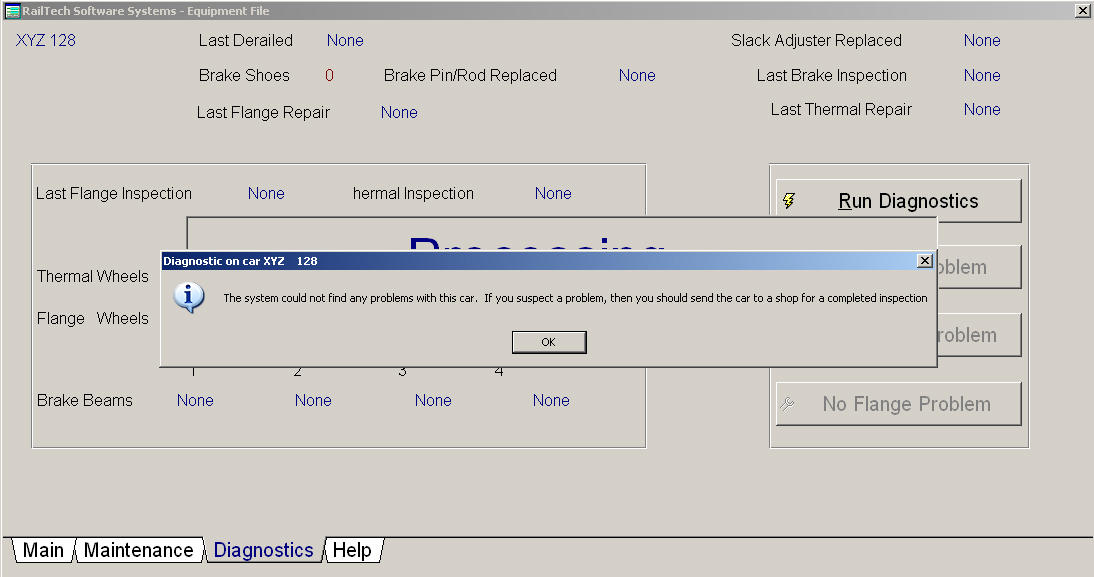
Task: Click the Last Thermal Repair label
Action: [841, 110]
